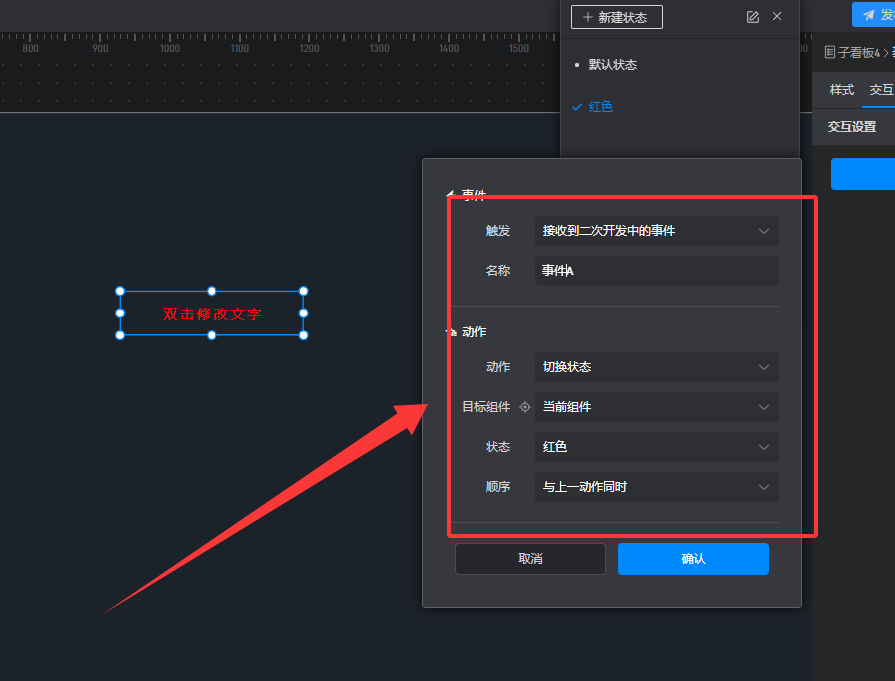Open the 状态 dropdown showing 红色
This screenshot has height=681, width=895.
point(656,447)
